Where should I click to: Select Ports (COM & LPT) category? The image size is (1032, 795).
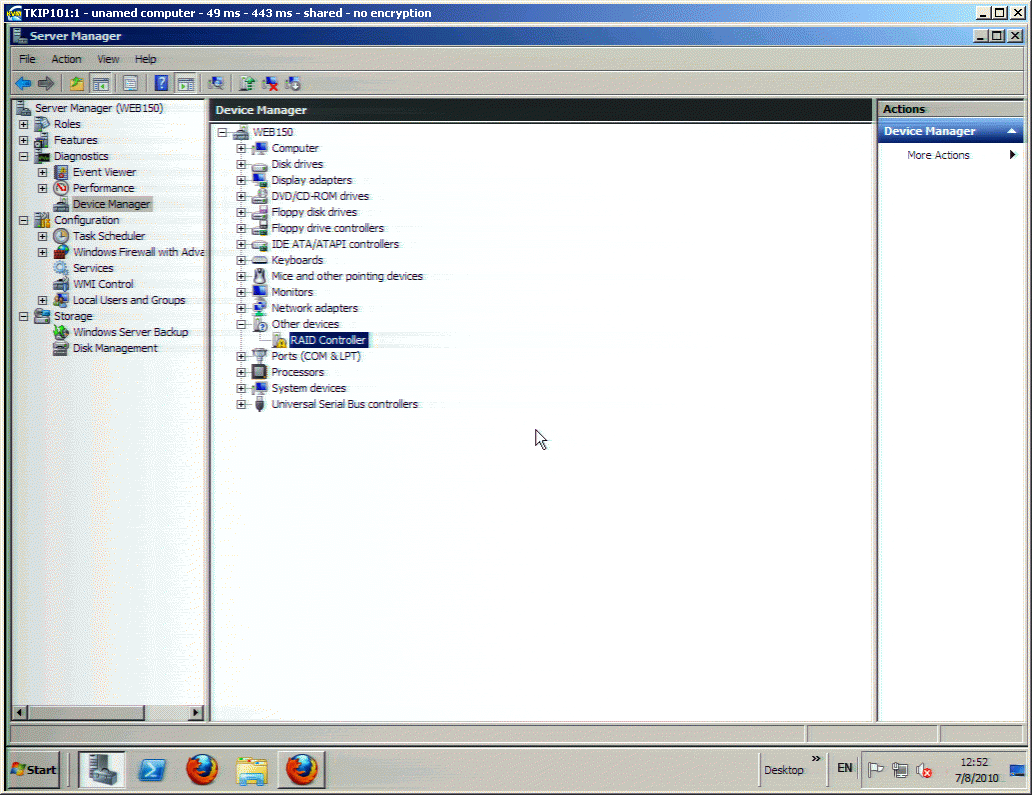[316, 356]
